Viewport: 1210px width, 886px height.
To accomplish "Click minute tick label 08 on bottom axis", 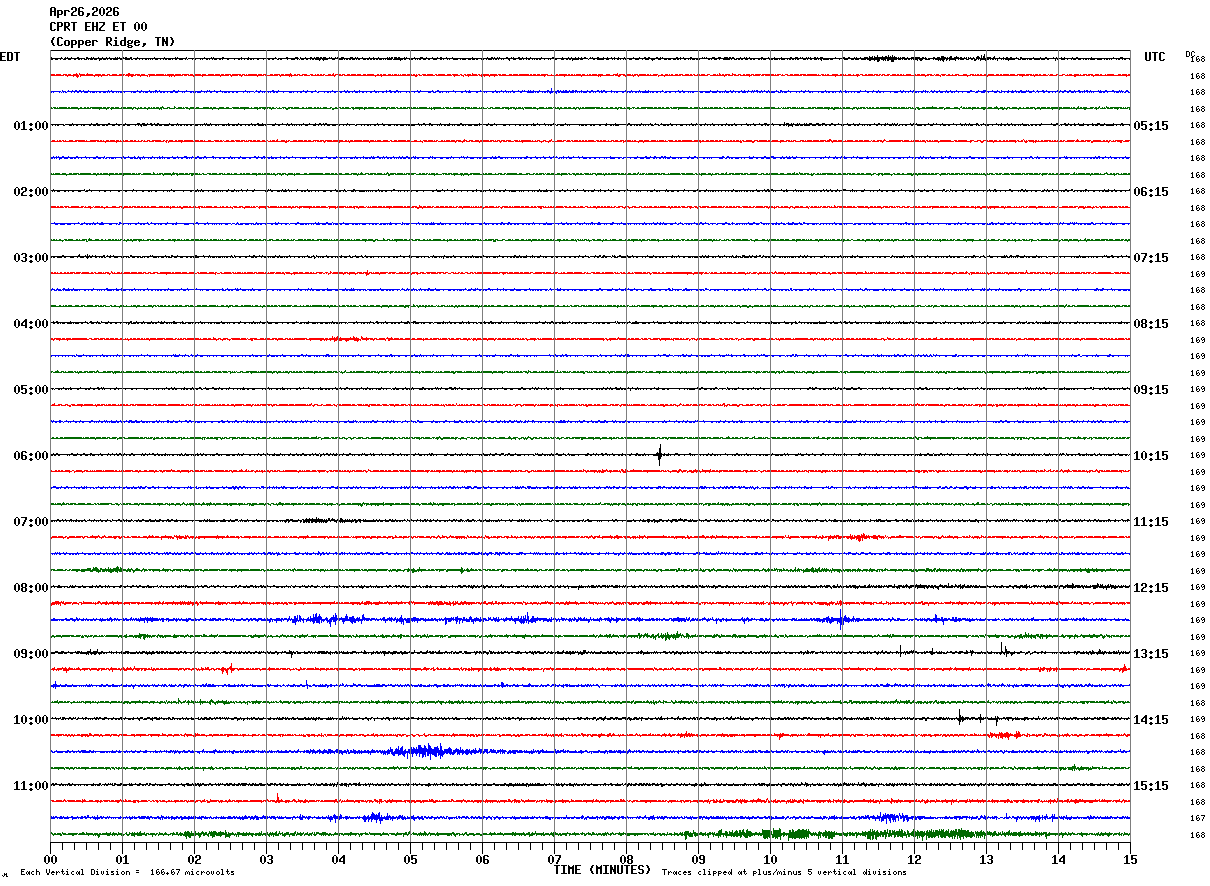I will point(626,859).
